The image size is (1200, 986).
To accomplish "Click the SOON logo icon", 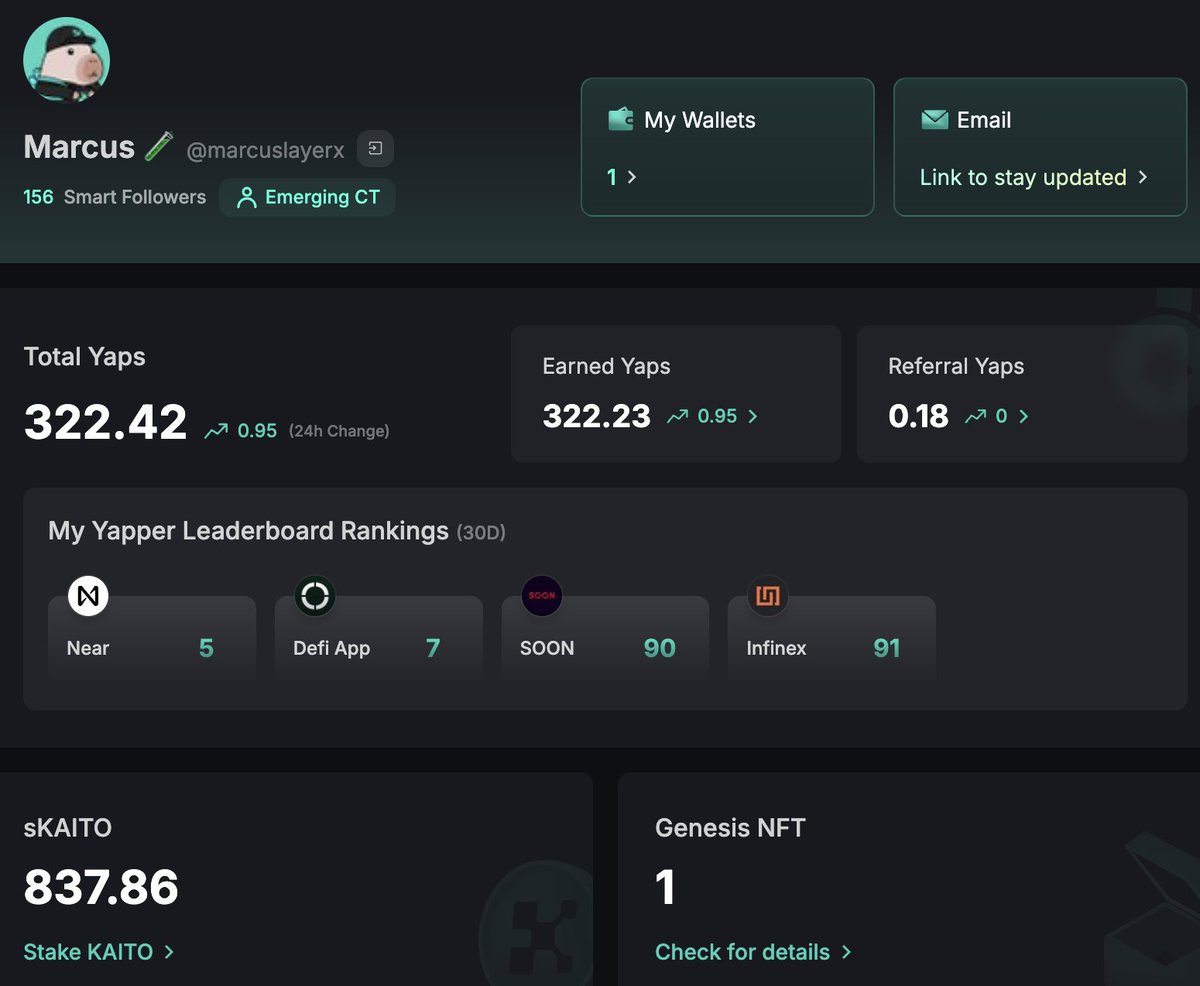I will click(541, 596).
